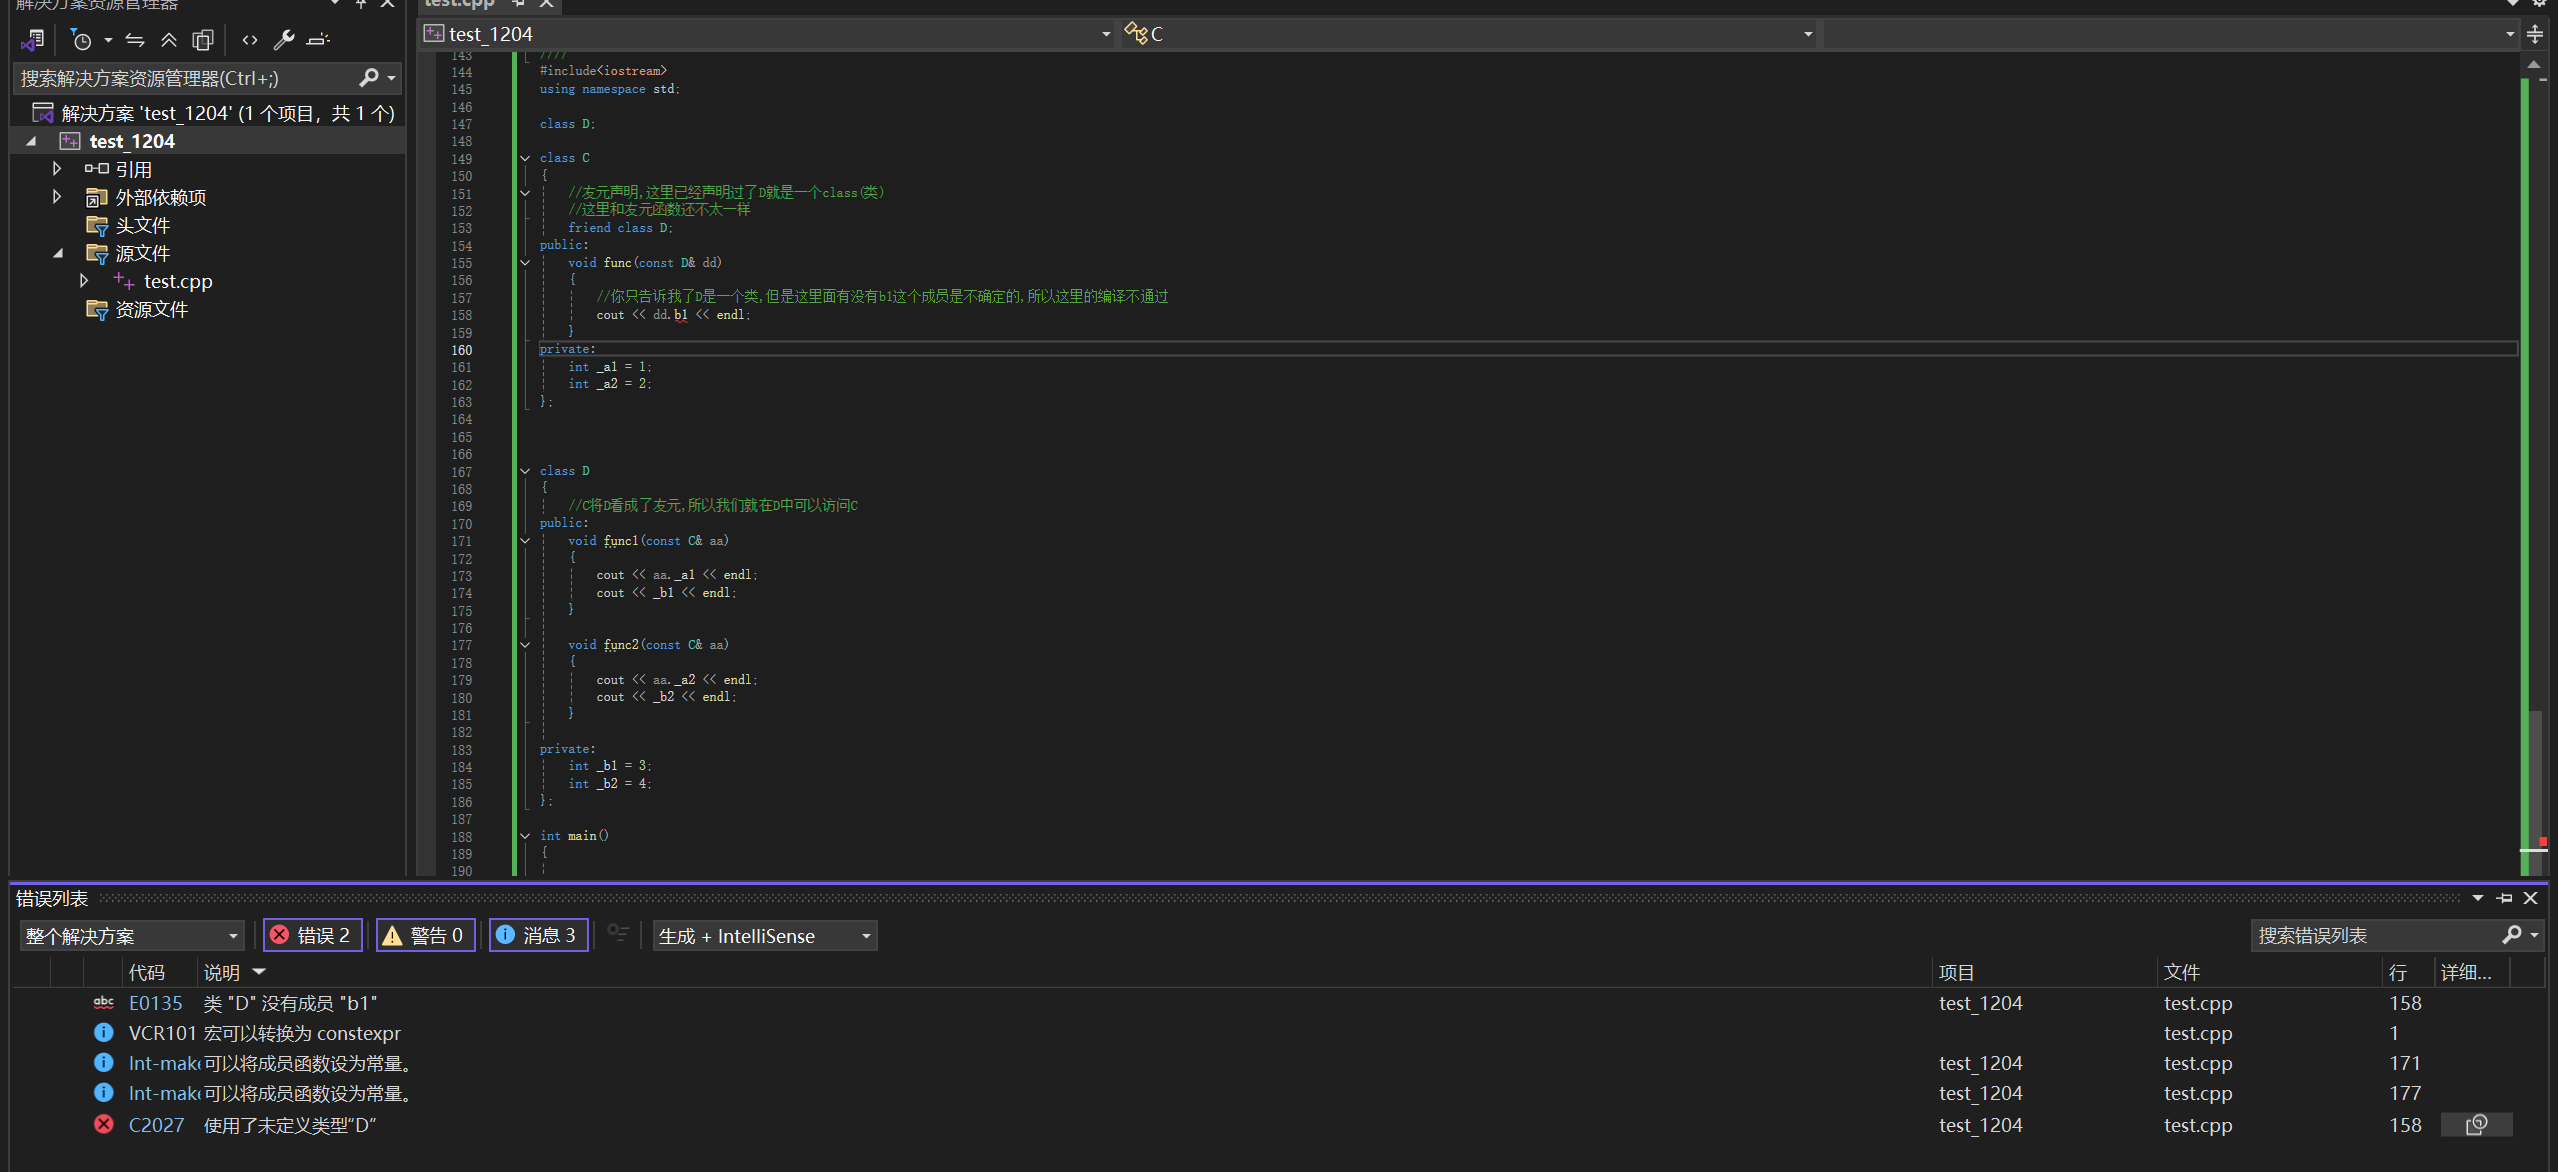This screenshot has width=2558, height=1172.
Task: Open the 整个解决方案 scope dropdown
Action: pos(132,936)
